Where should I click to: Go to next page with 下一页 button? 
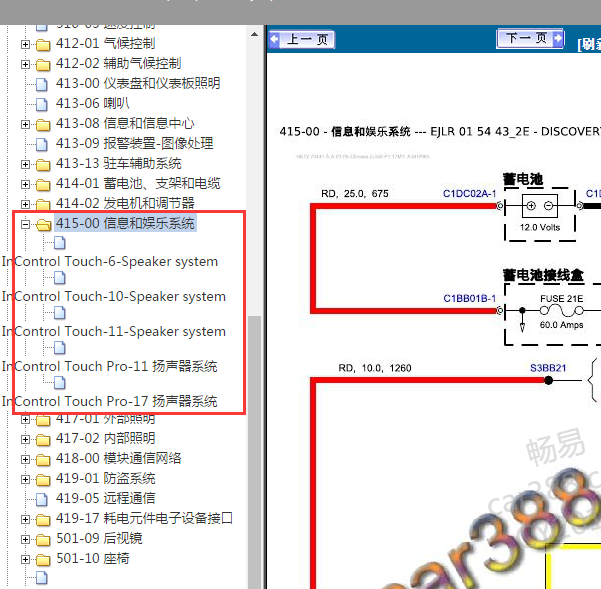tap(530, 38)
